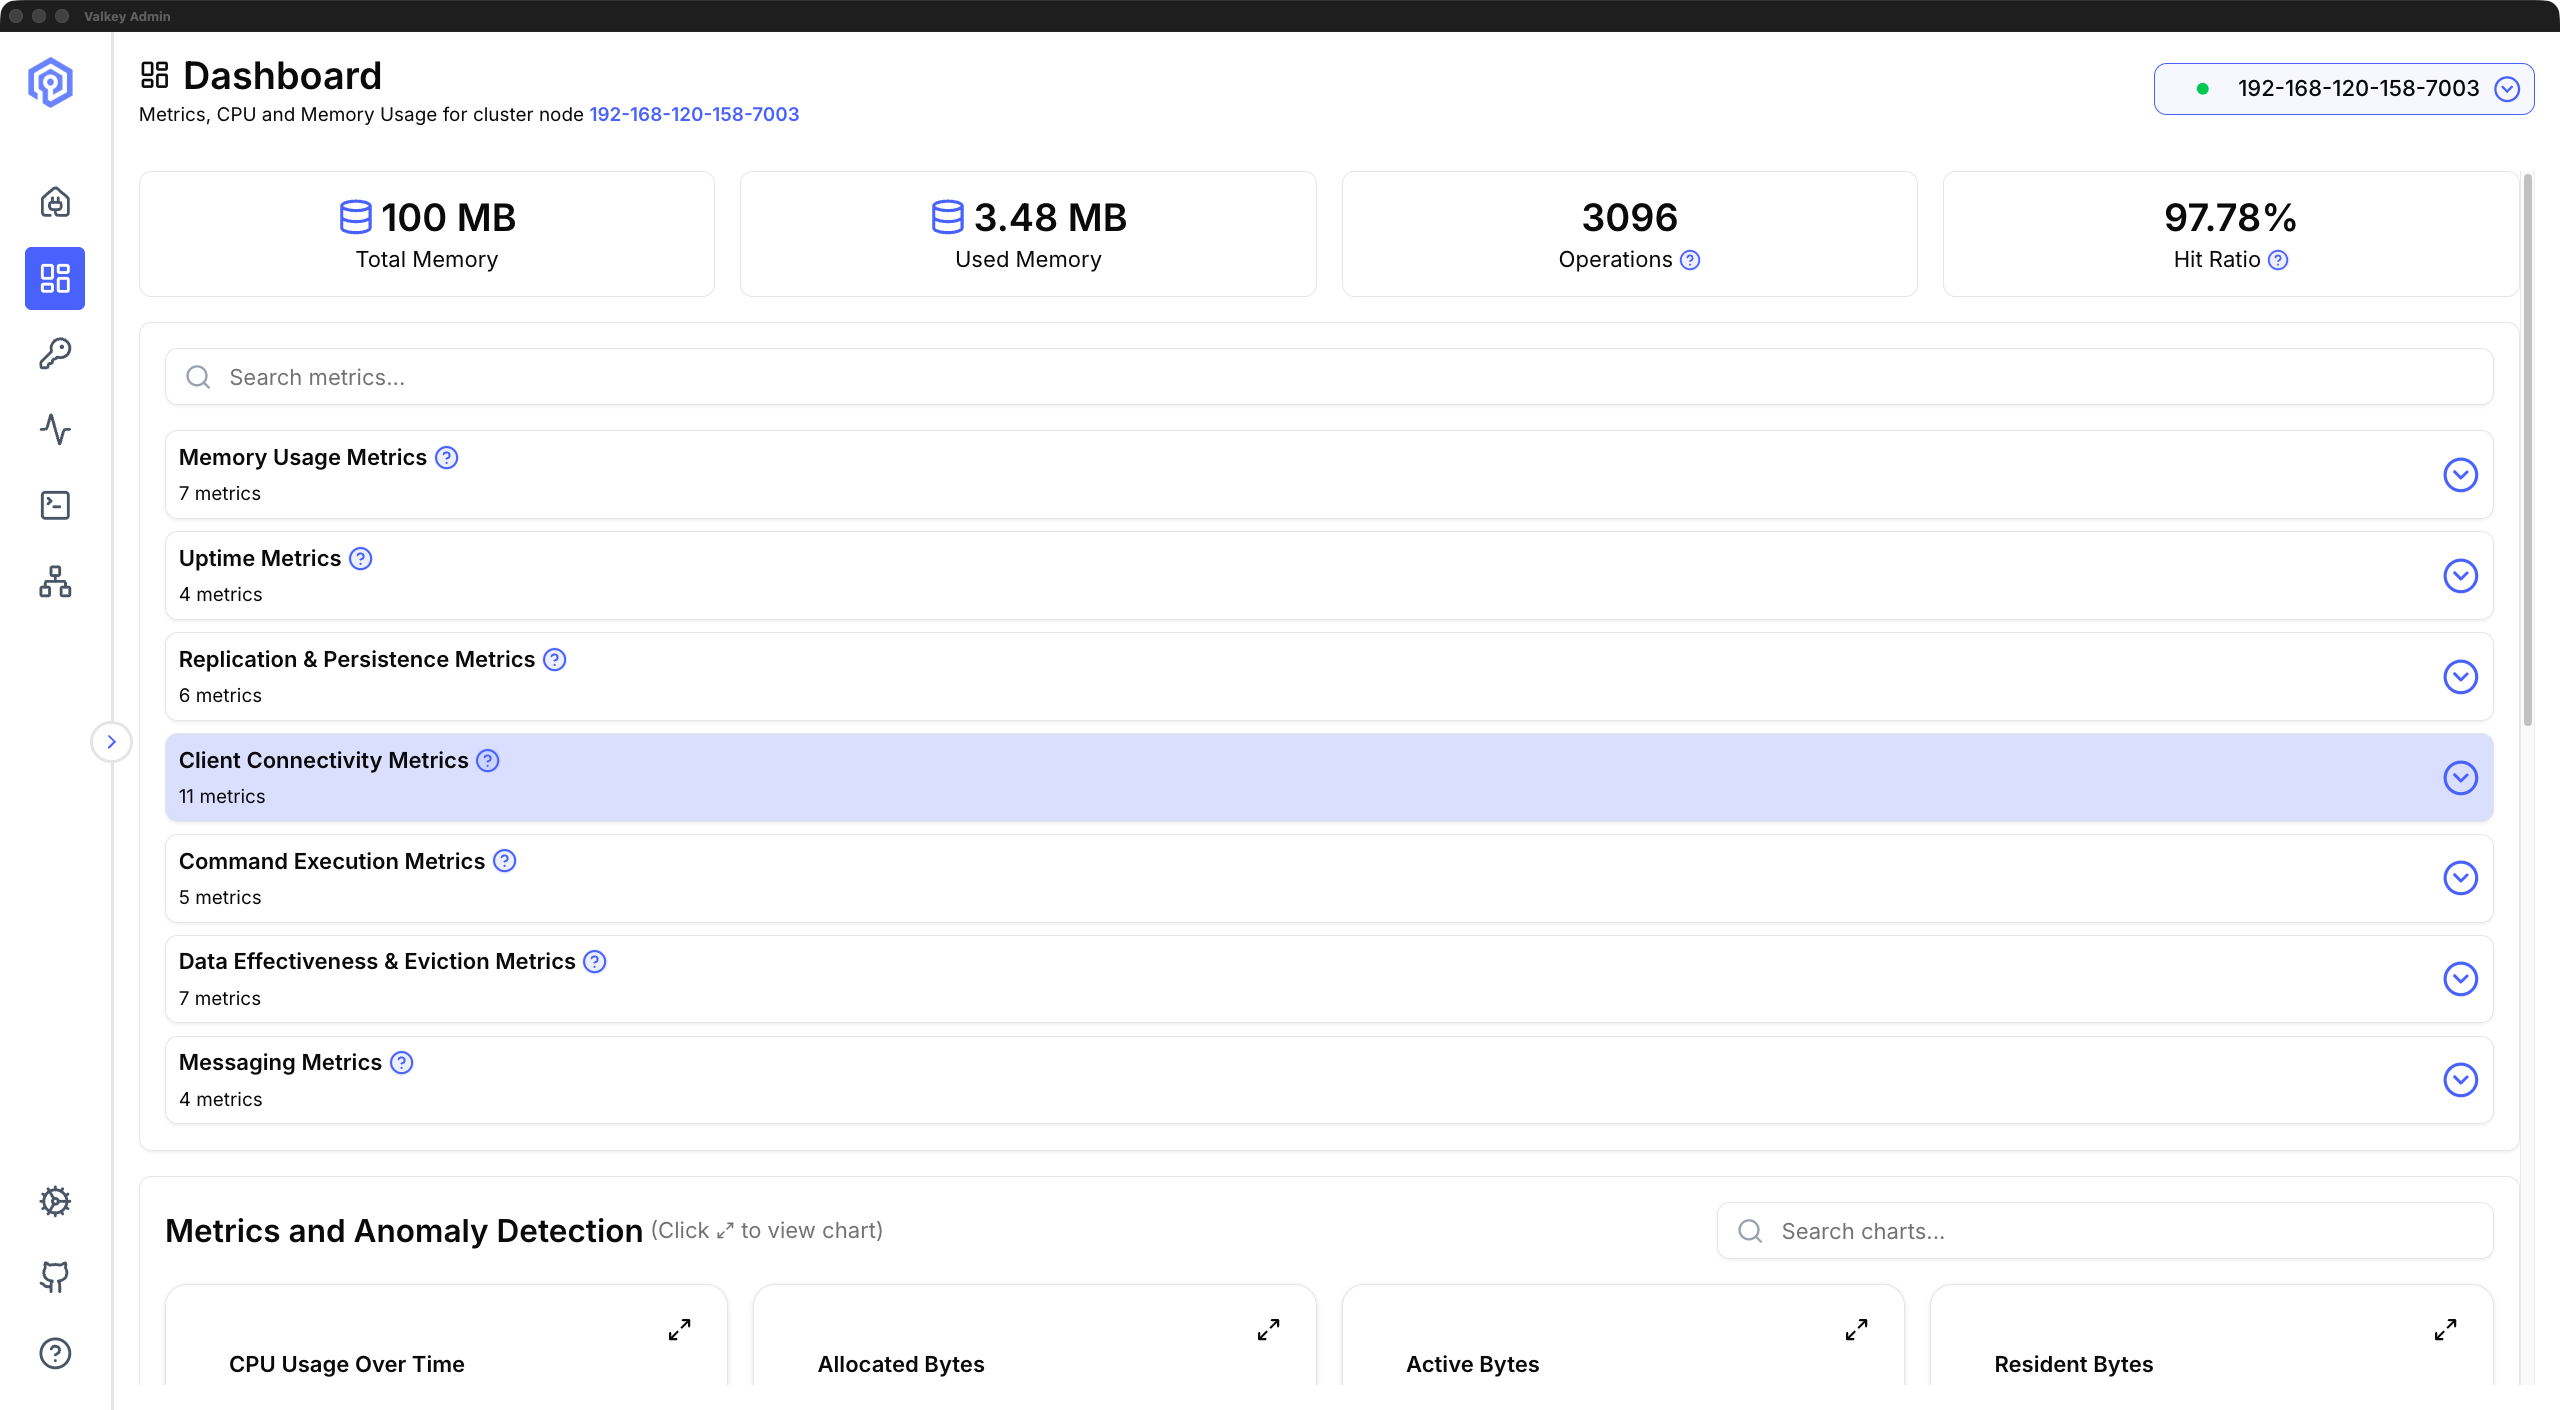Expand Memory Usage Metrics section chevron
The height and width of the screenshot is (1410, 2560).
(2460, 475)
